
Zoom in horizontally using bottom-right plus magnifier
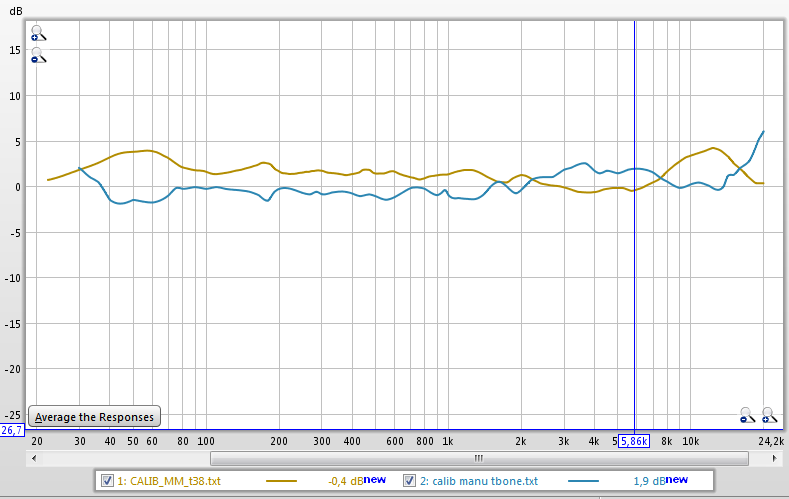pyautogui.click(x=768, y=414)
